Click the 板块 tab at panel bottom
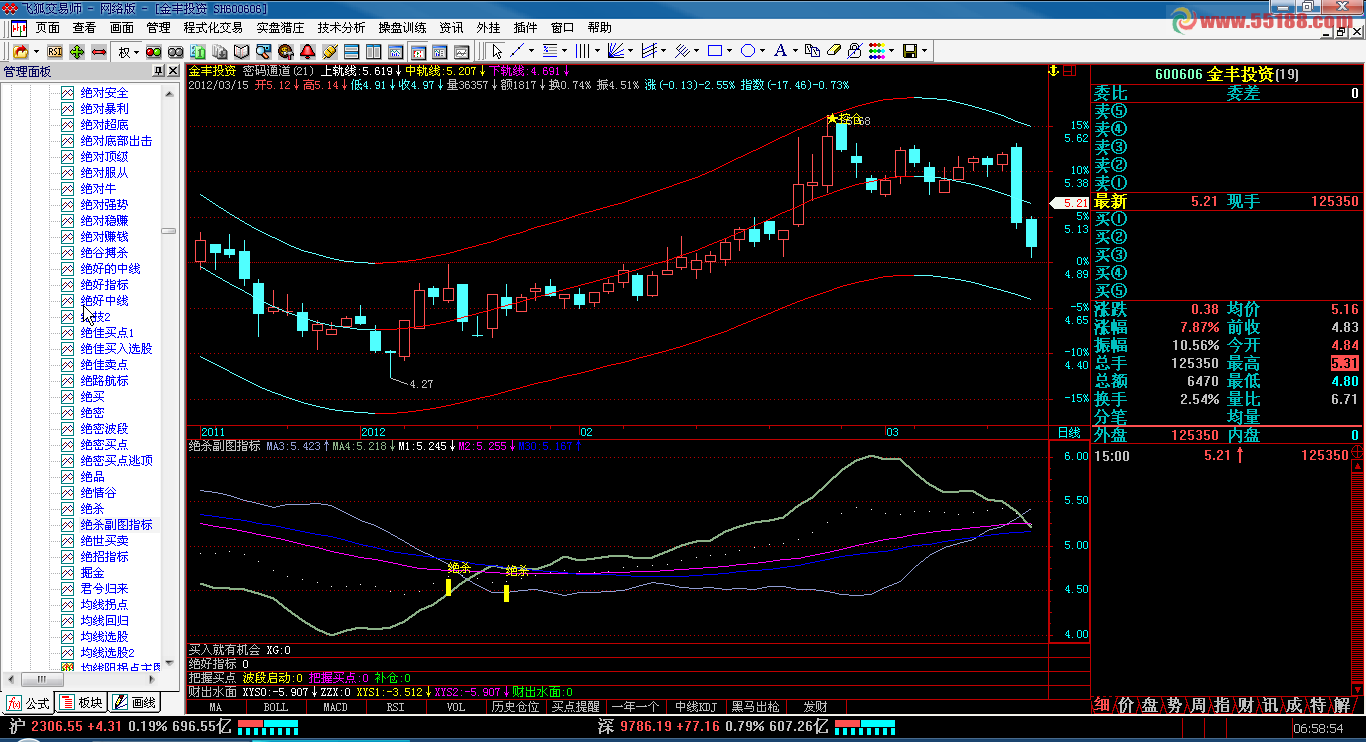The width and height of the screenshot is (1366, 742). [x=82, y=702]
